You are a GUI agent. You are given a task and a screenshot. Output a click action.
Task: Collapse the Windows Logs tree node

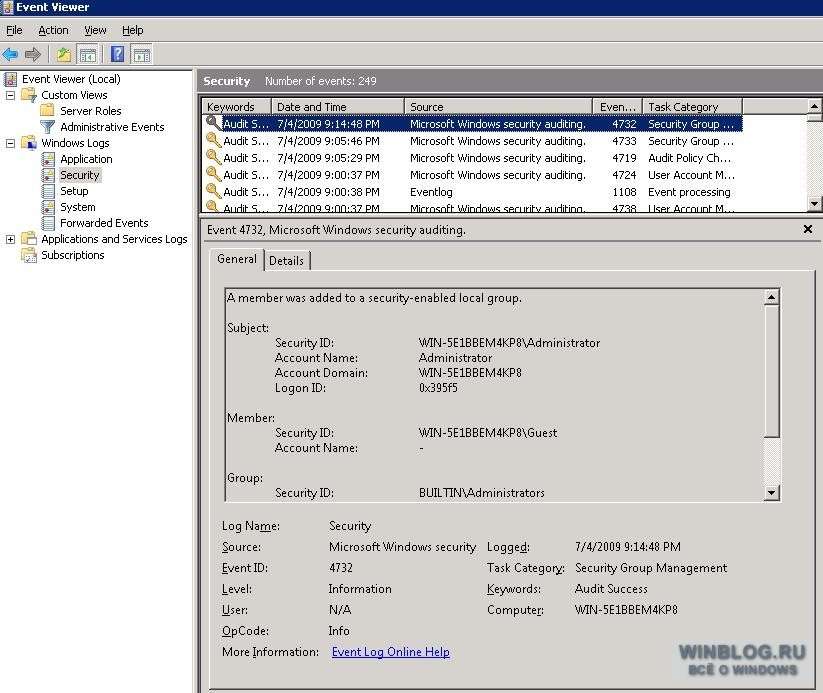pos(10,143)
